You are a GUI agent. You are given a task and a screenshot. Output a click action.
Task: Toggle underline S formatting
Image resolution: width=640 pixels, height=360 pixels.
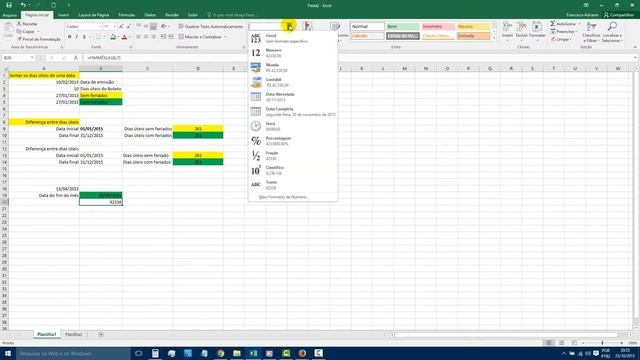pyautogui.click(x=84, y=37)
